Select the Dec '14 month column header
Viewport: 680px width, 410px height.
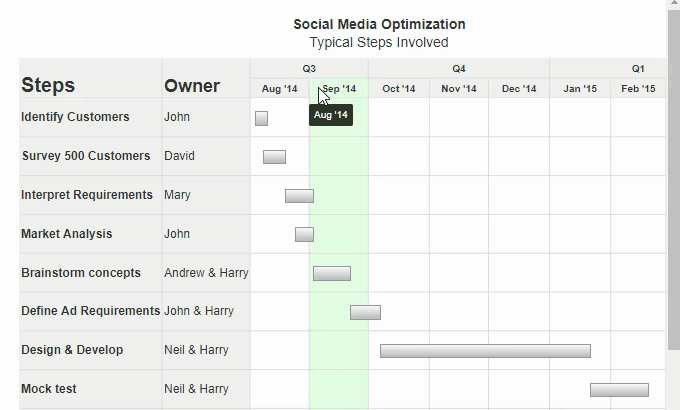519,89
